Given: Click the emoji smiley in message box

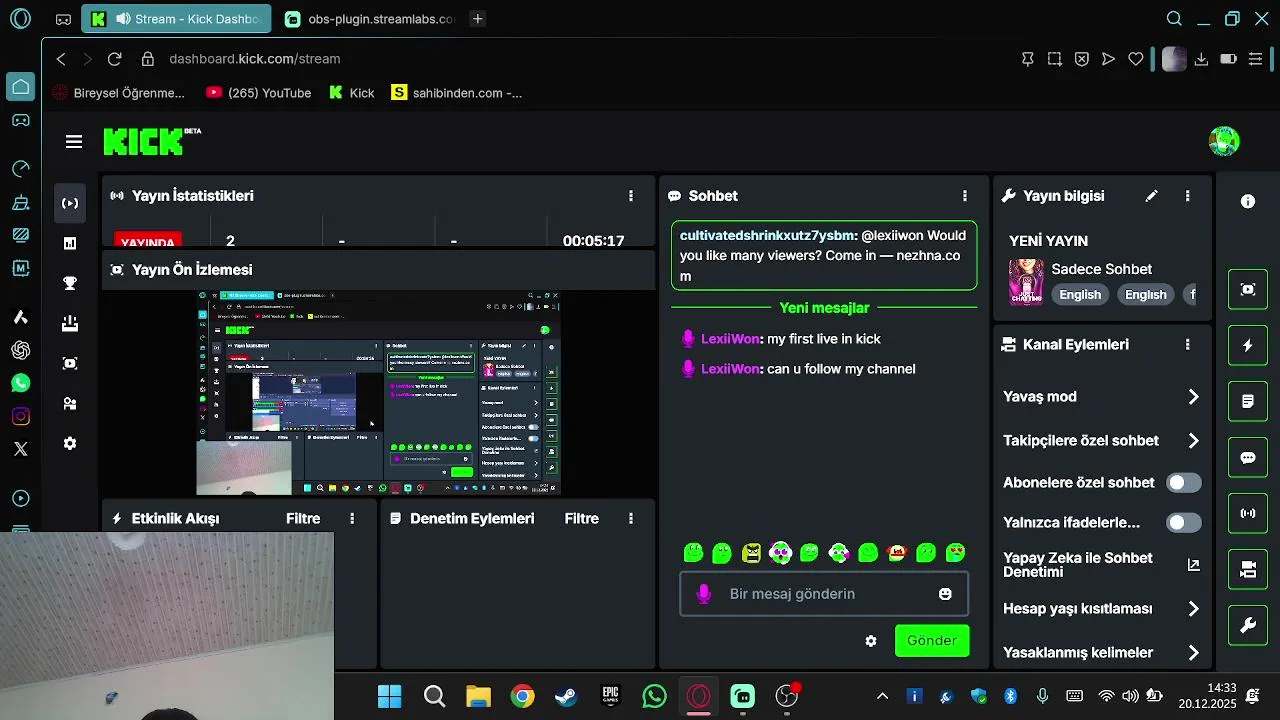Looking at the screenshot, I should click(945, 594).
